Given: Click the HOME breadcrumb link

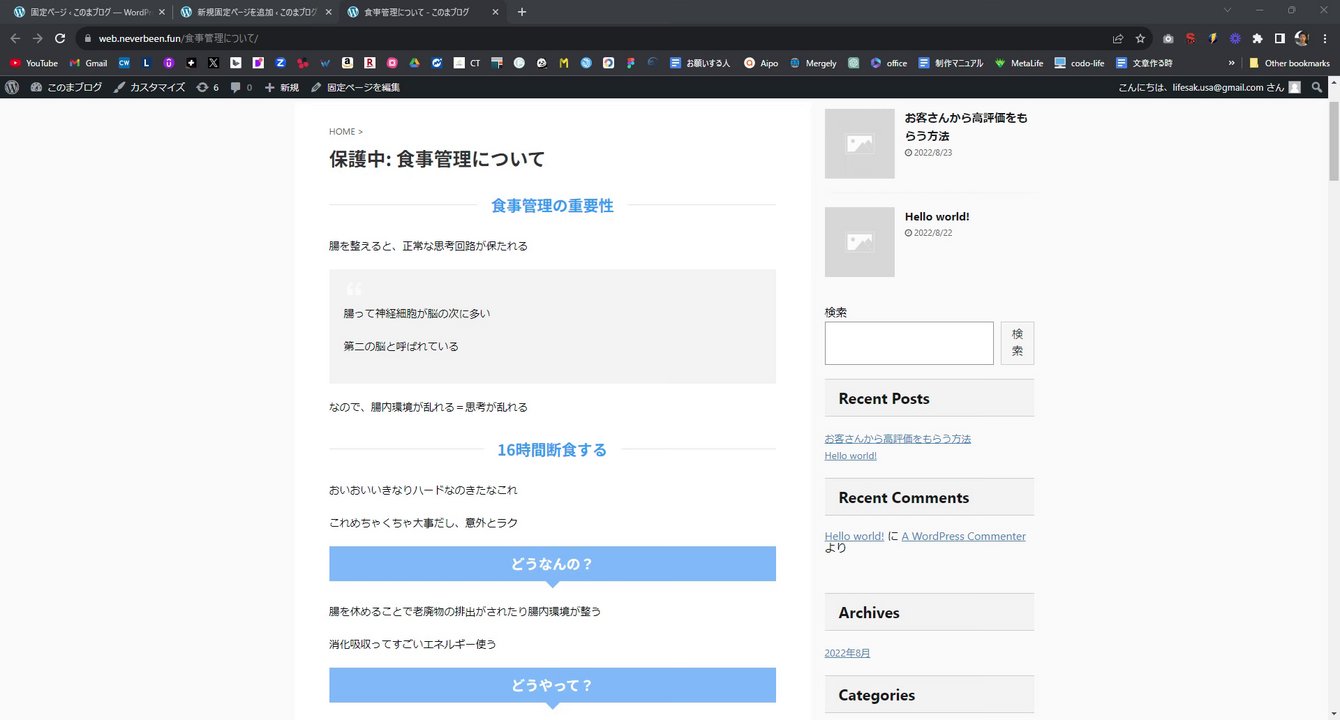Looking at the screenshot, I should coord(342,132).
